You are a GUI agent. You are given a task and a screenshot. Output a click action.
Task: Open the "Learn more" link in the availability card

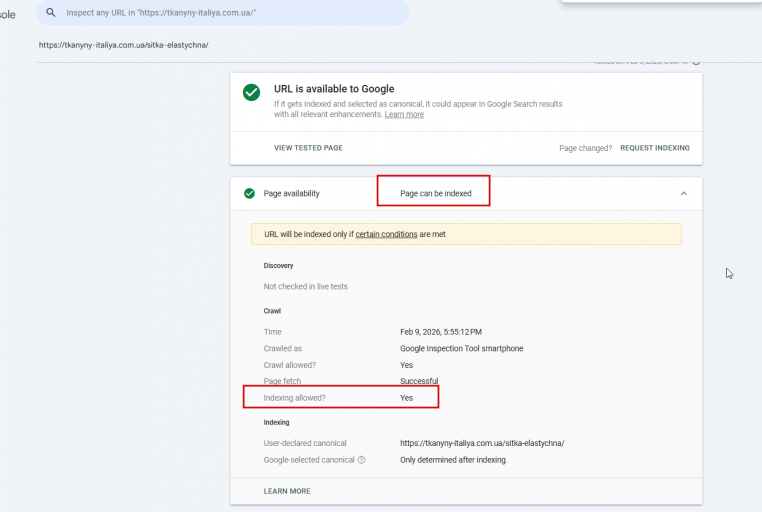404,115
